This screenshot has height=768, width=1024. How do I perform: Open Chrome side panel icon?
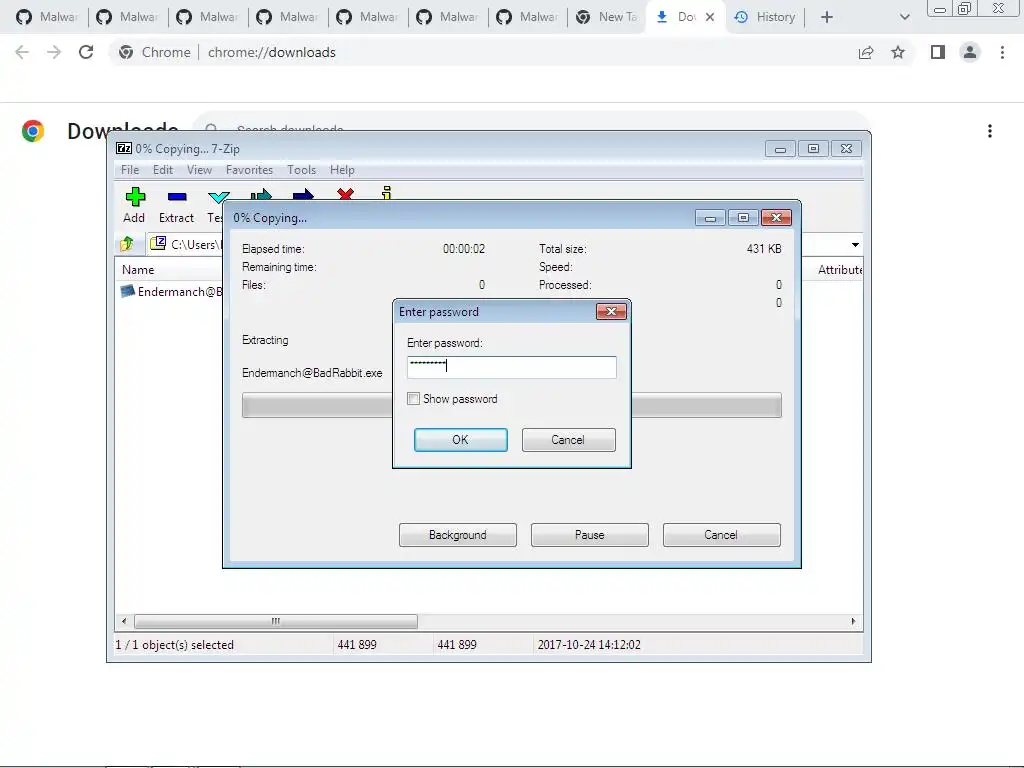pyautogui.click(x=938, y=52)
